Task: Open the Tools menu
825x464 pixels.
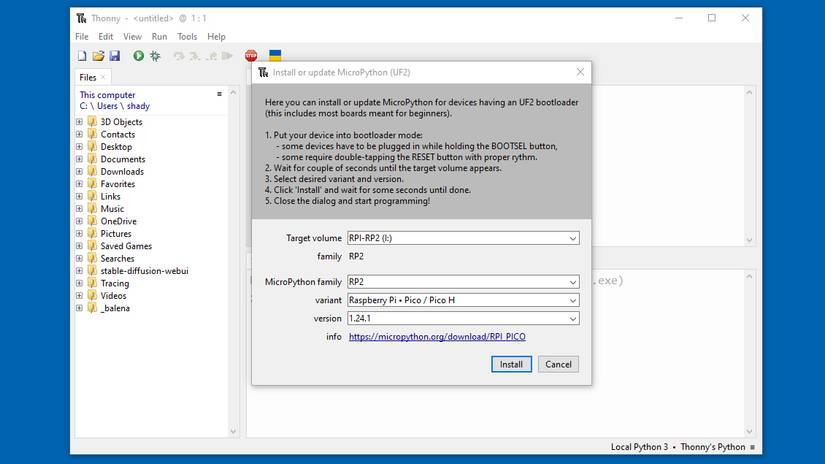Action: pyautogui.click(x=187, y=36)
